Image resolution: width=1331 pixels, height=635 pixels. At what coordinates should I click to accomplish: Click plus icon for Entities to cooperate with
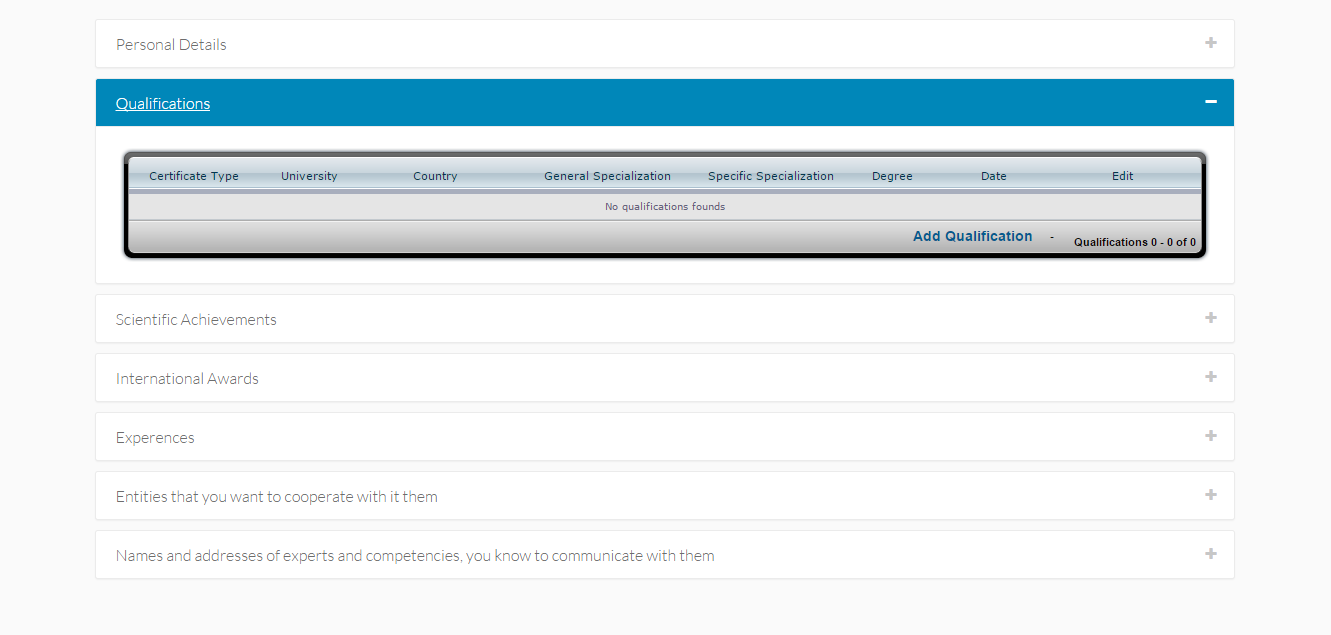tap(1210, 495)
